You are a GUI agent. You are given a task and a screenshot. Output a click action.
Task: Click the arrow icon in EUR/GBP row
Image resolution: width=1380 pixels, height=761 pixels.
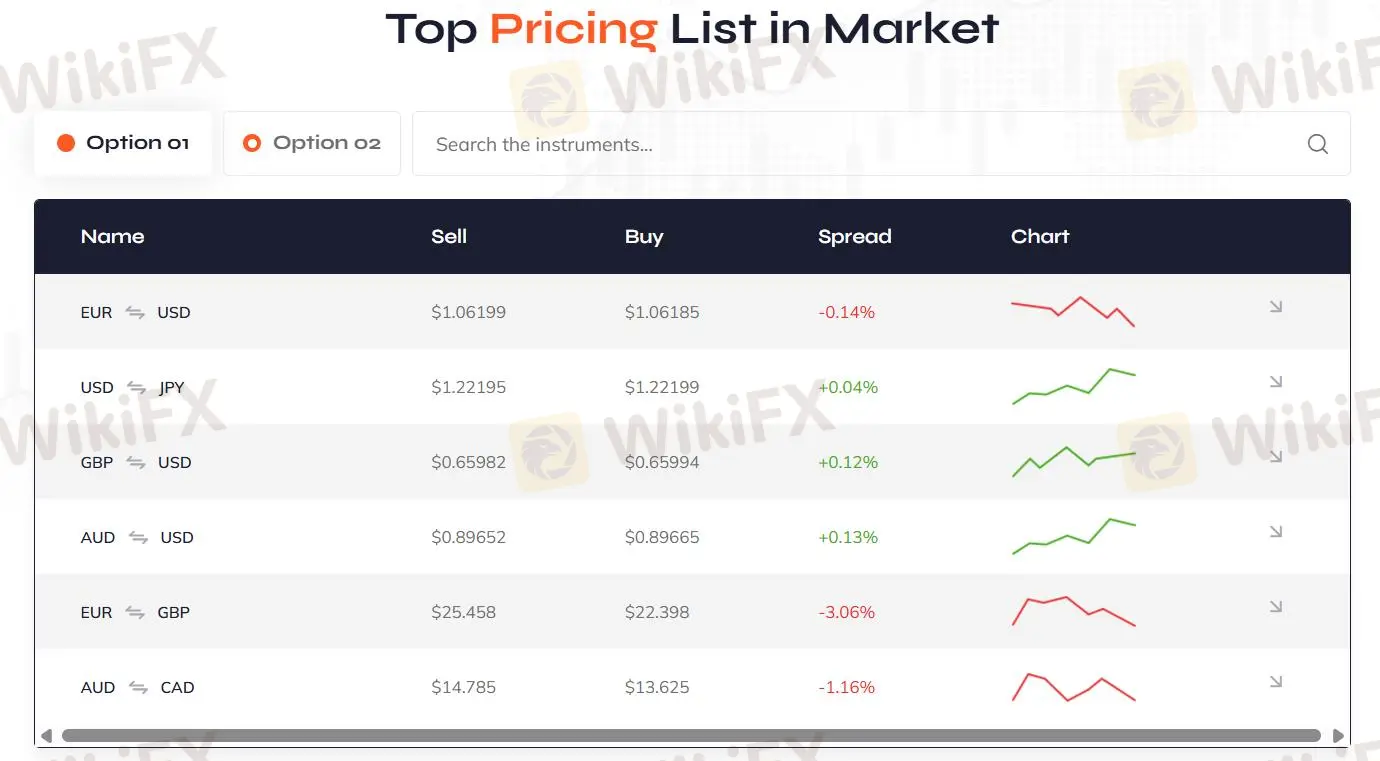point(1276,607)
